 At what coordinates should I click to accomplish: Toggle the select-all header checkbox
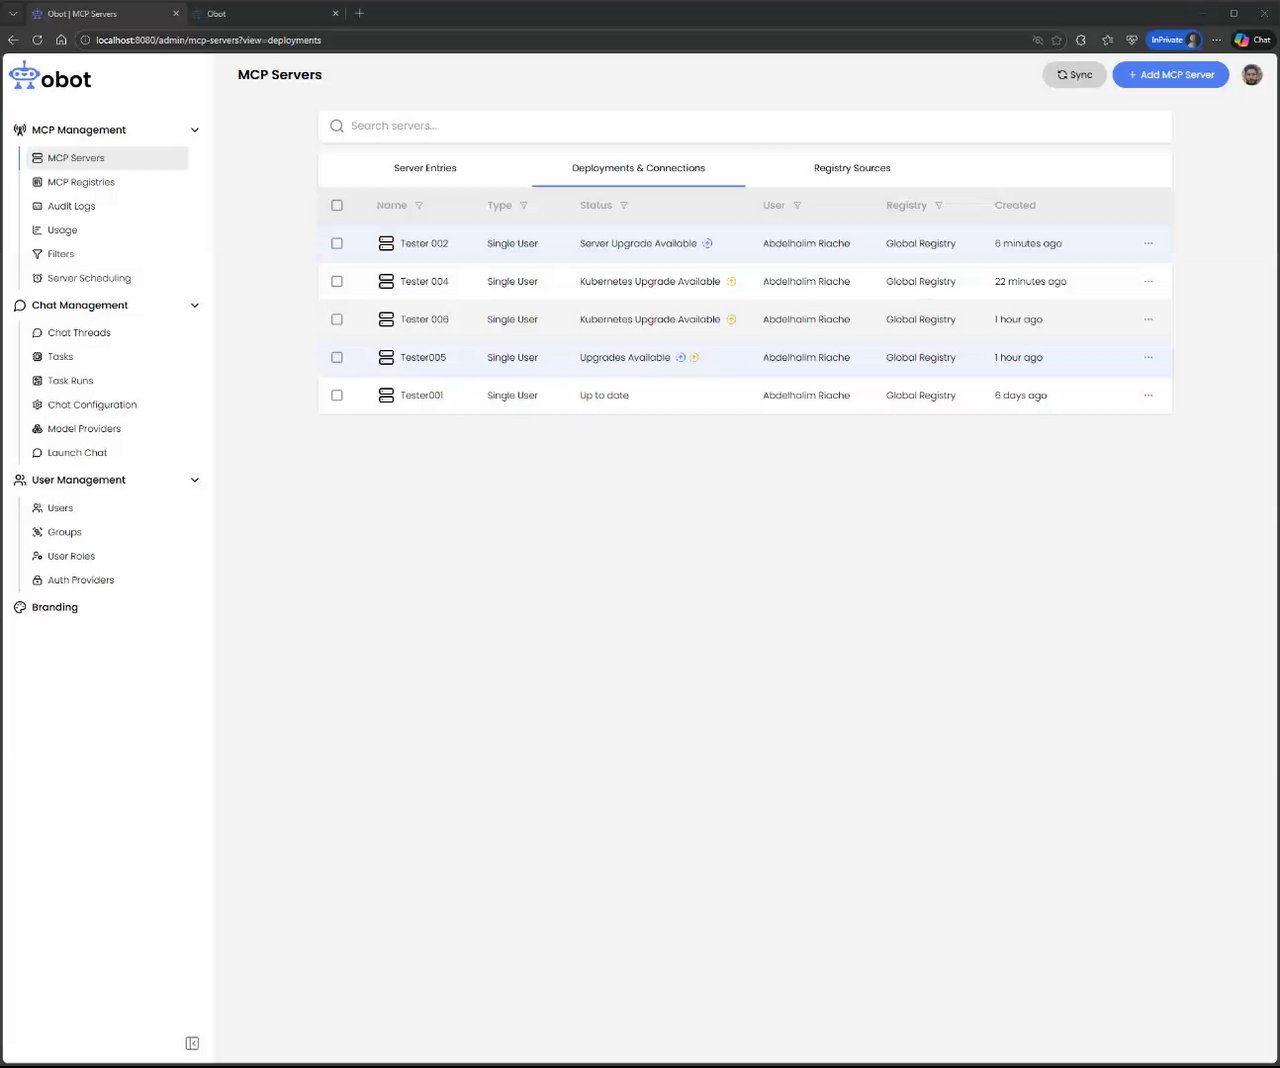pyautogui.click(x=337, y=206)
